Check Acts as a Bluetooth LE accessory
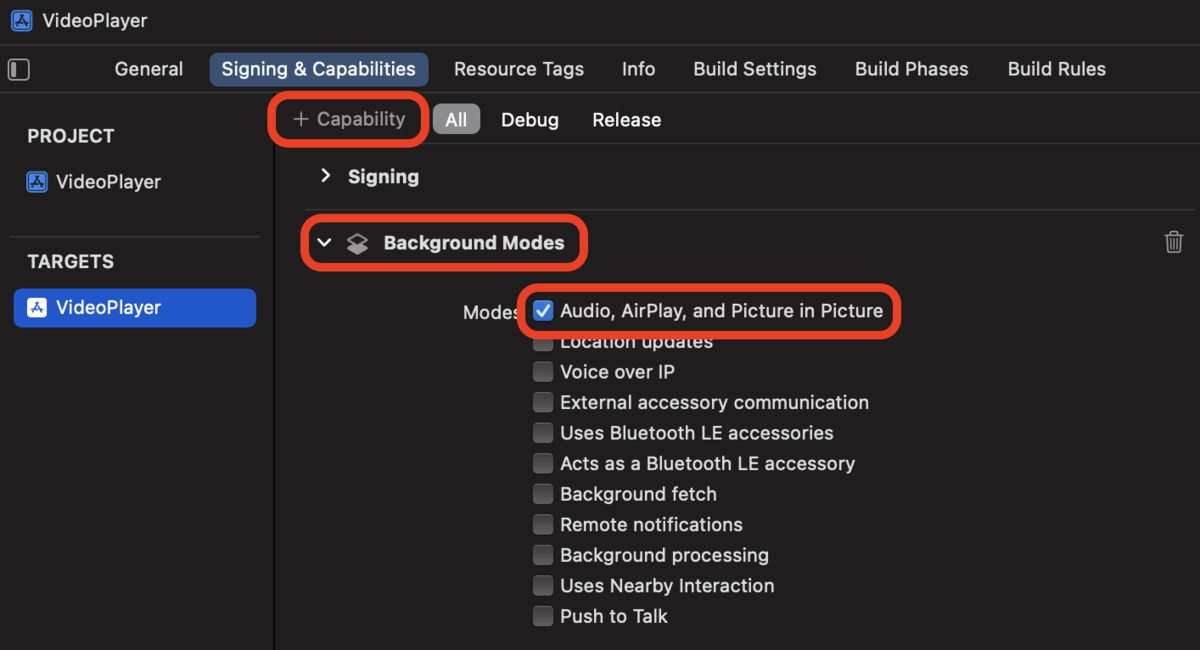This screenshot has width=1200, height=650. pos(543,463)
